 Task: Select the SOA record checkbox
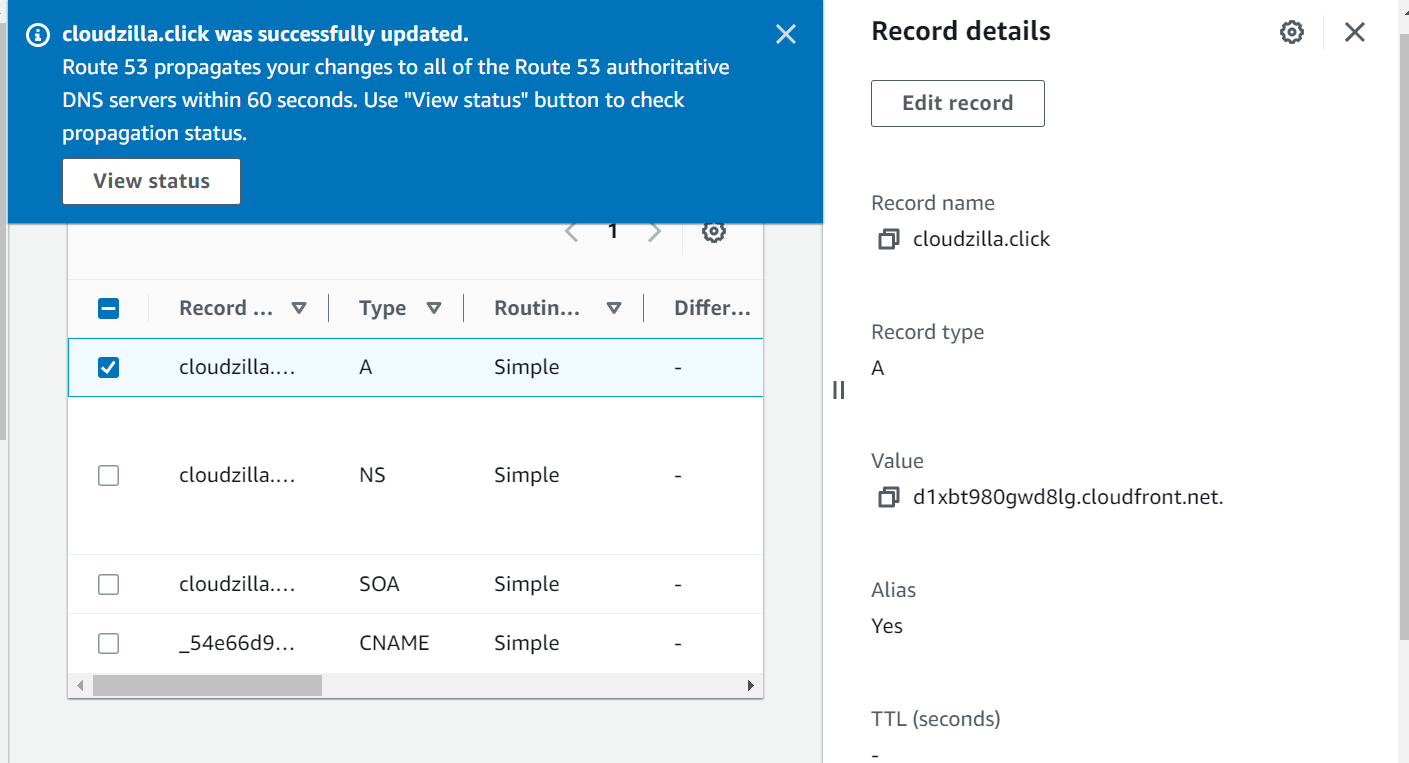point(109,584)
